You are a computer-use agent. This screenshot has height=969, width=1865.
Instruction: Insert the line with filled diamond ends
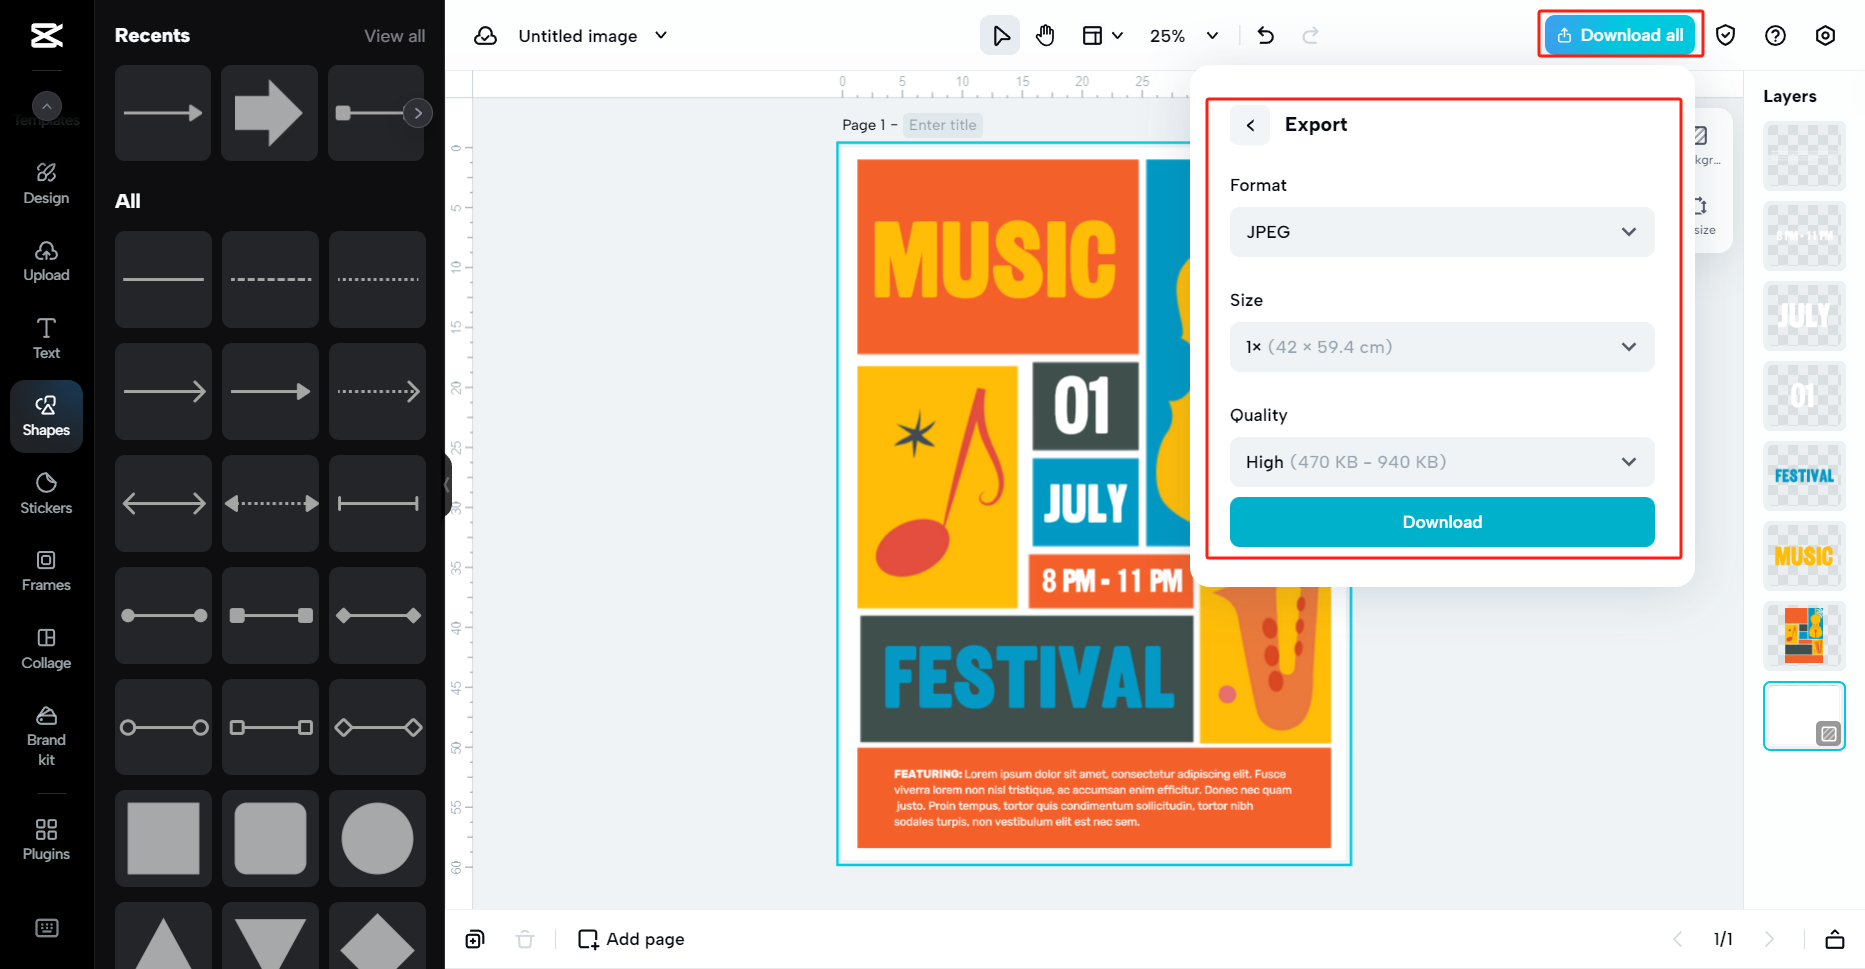tap(377, 615)
